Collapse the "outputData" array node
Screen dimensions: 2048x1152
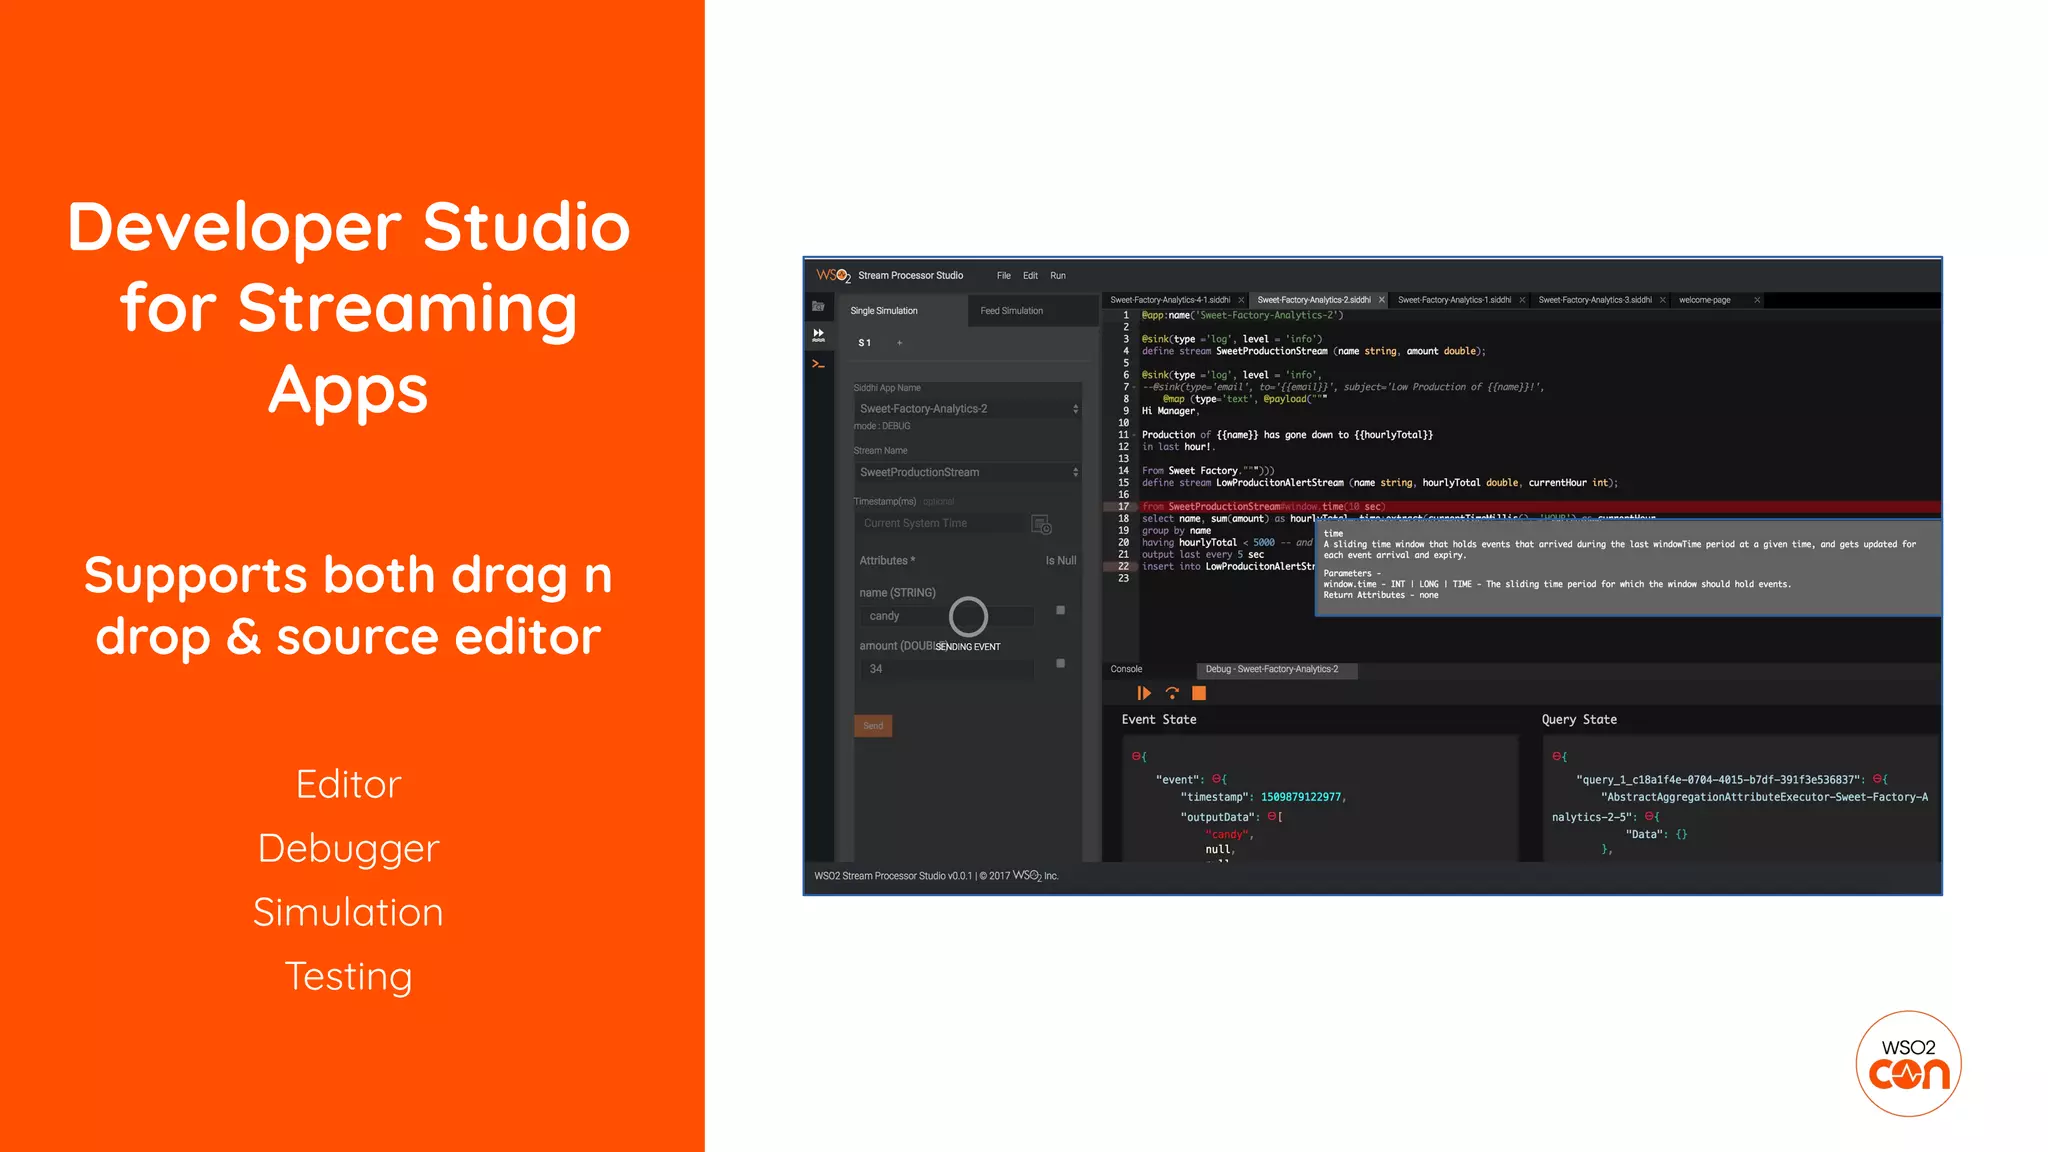pyautogui.click(x=1272, y=816)
